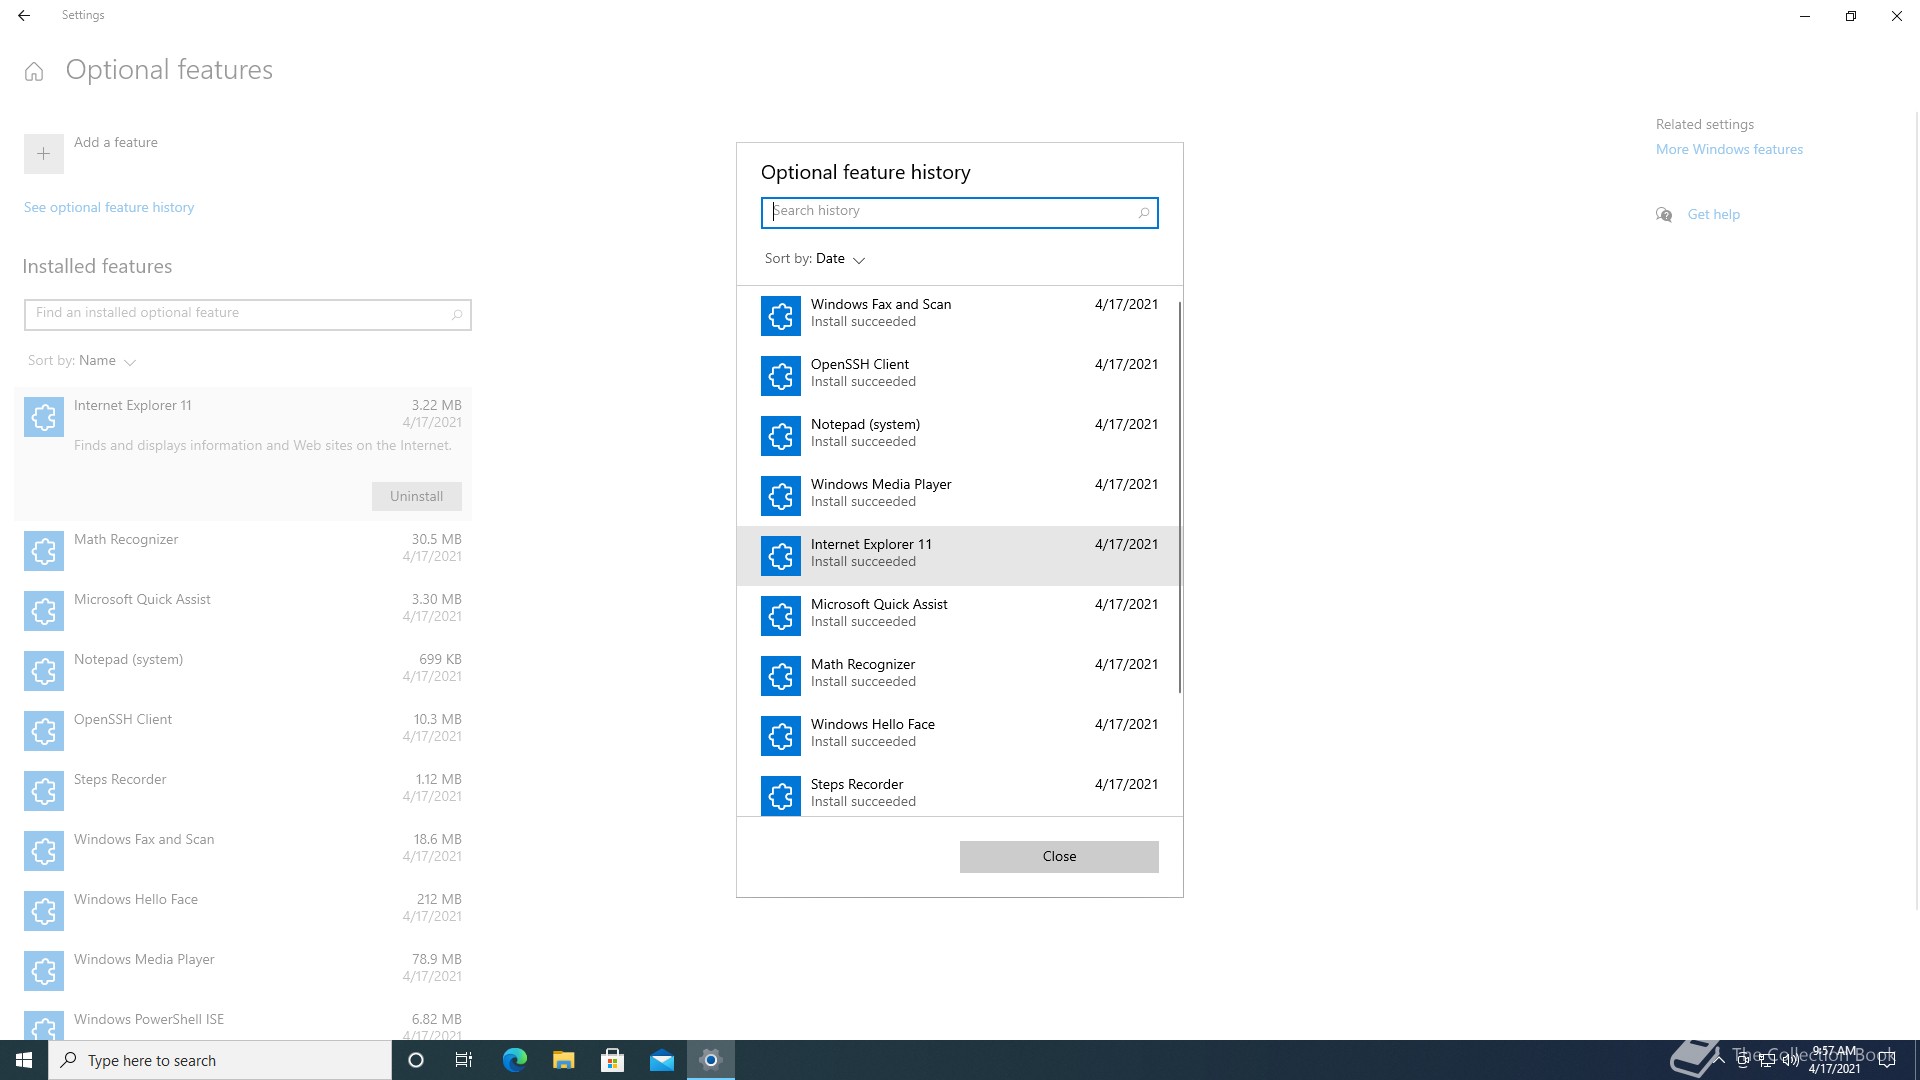Select OpenSSH Client name in history list
Image resolution: width=1920 pixels, height=1080 pixels.
tap(860, 365)
